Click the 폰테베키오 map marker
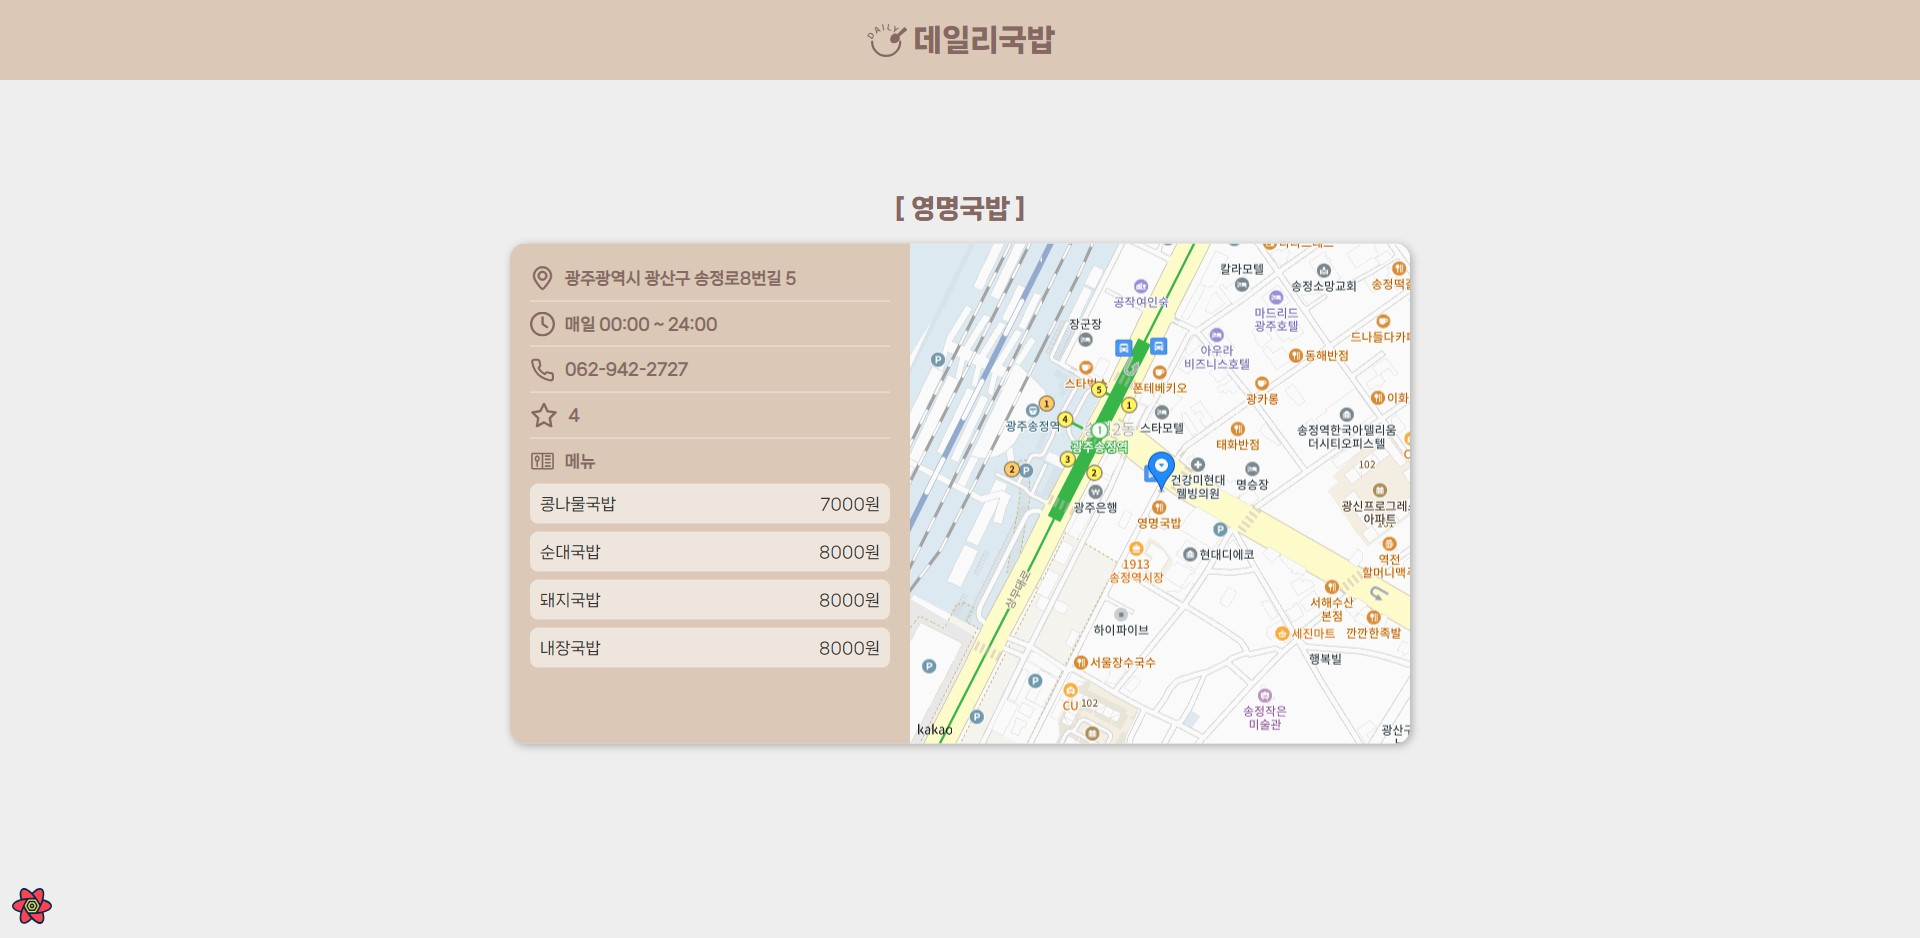 (x=1160, y=373)
